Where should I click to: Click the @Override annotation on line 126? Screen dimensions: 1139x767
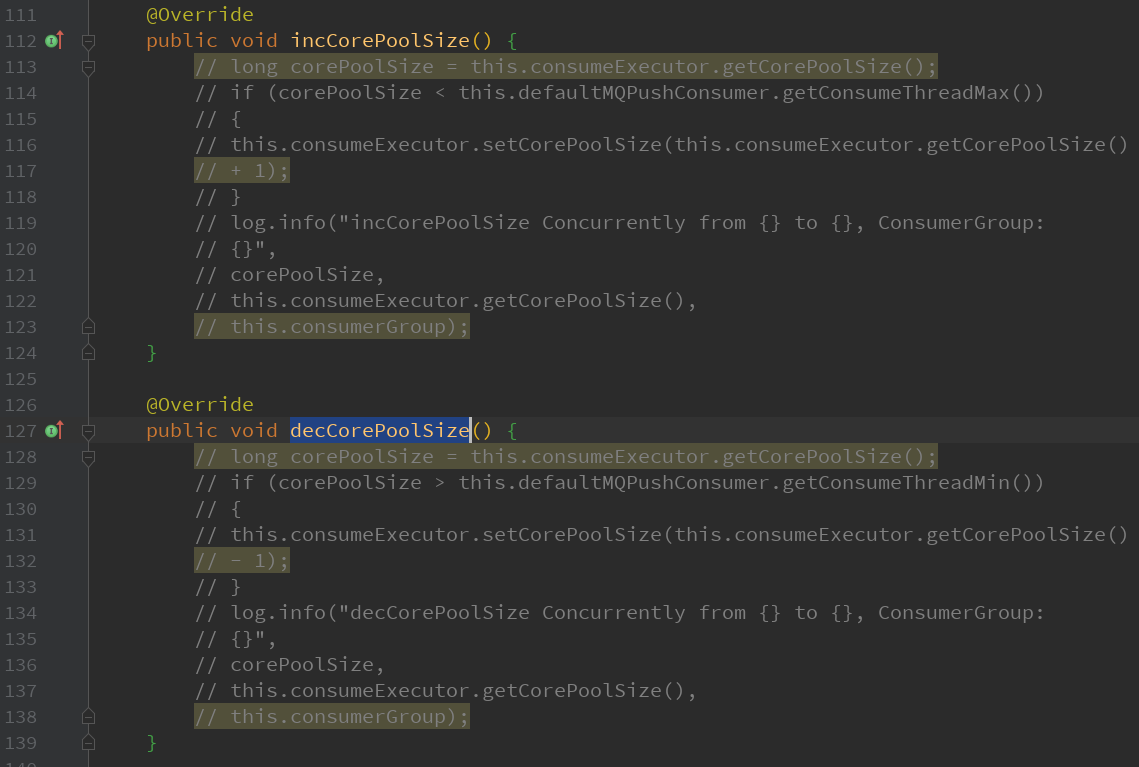[200, 405]
